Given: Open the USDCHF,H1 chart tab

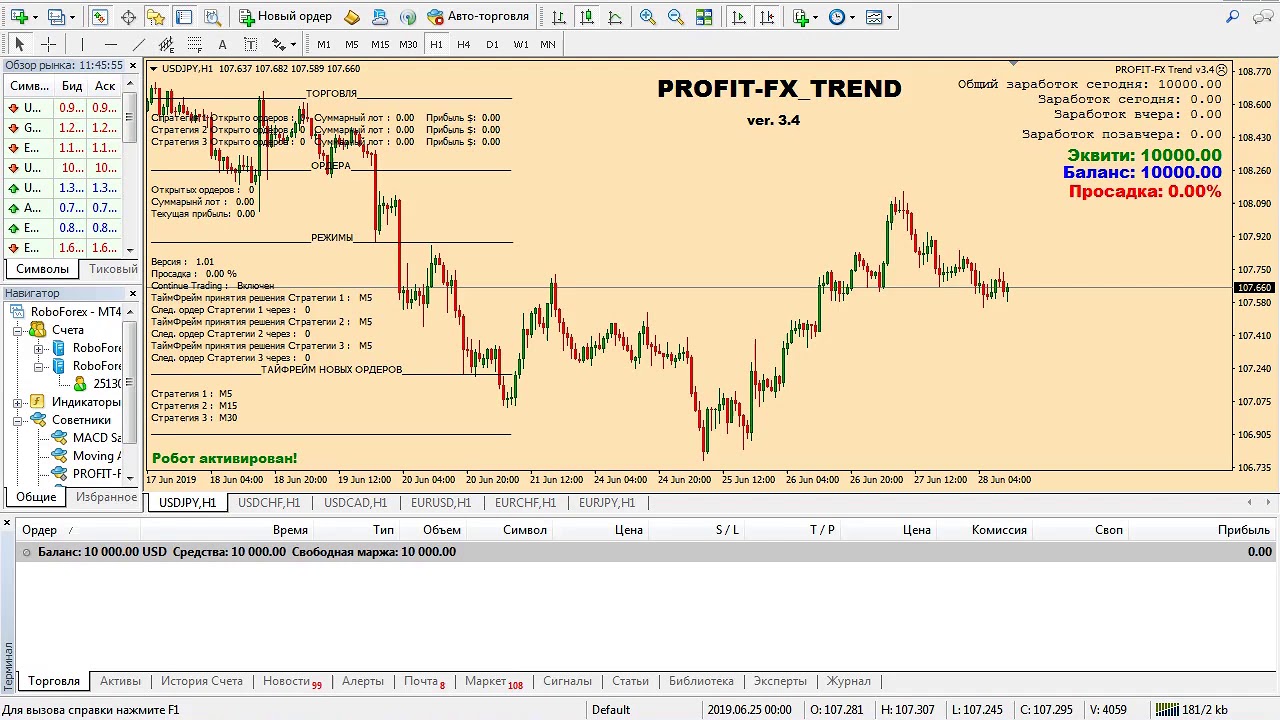Looking at the screenshot, I should pyautogui.click(x=269, y=503).
